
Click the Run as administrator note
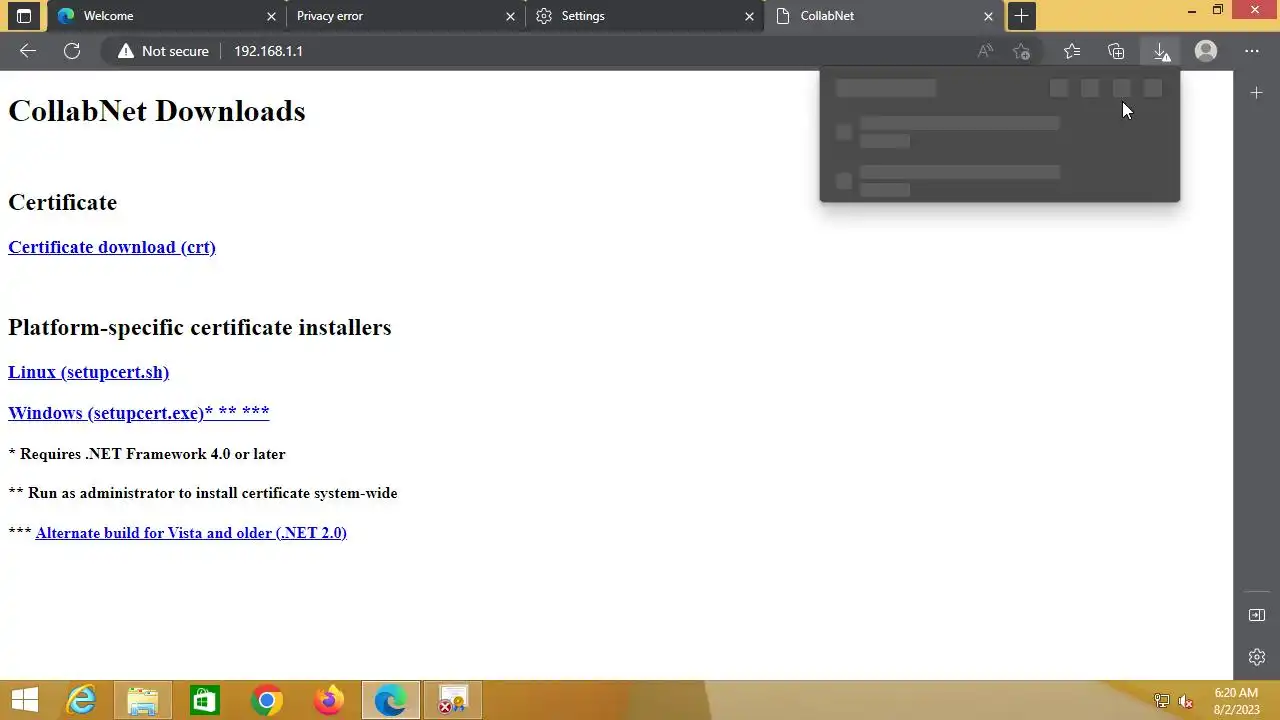click(x=203, y=493)
